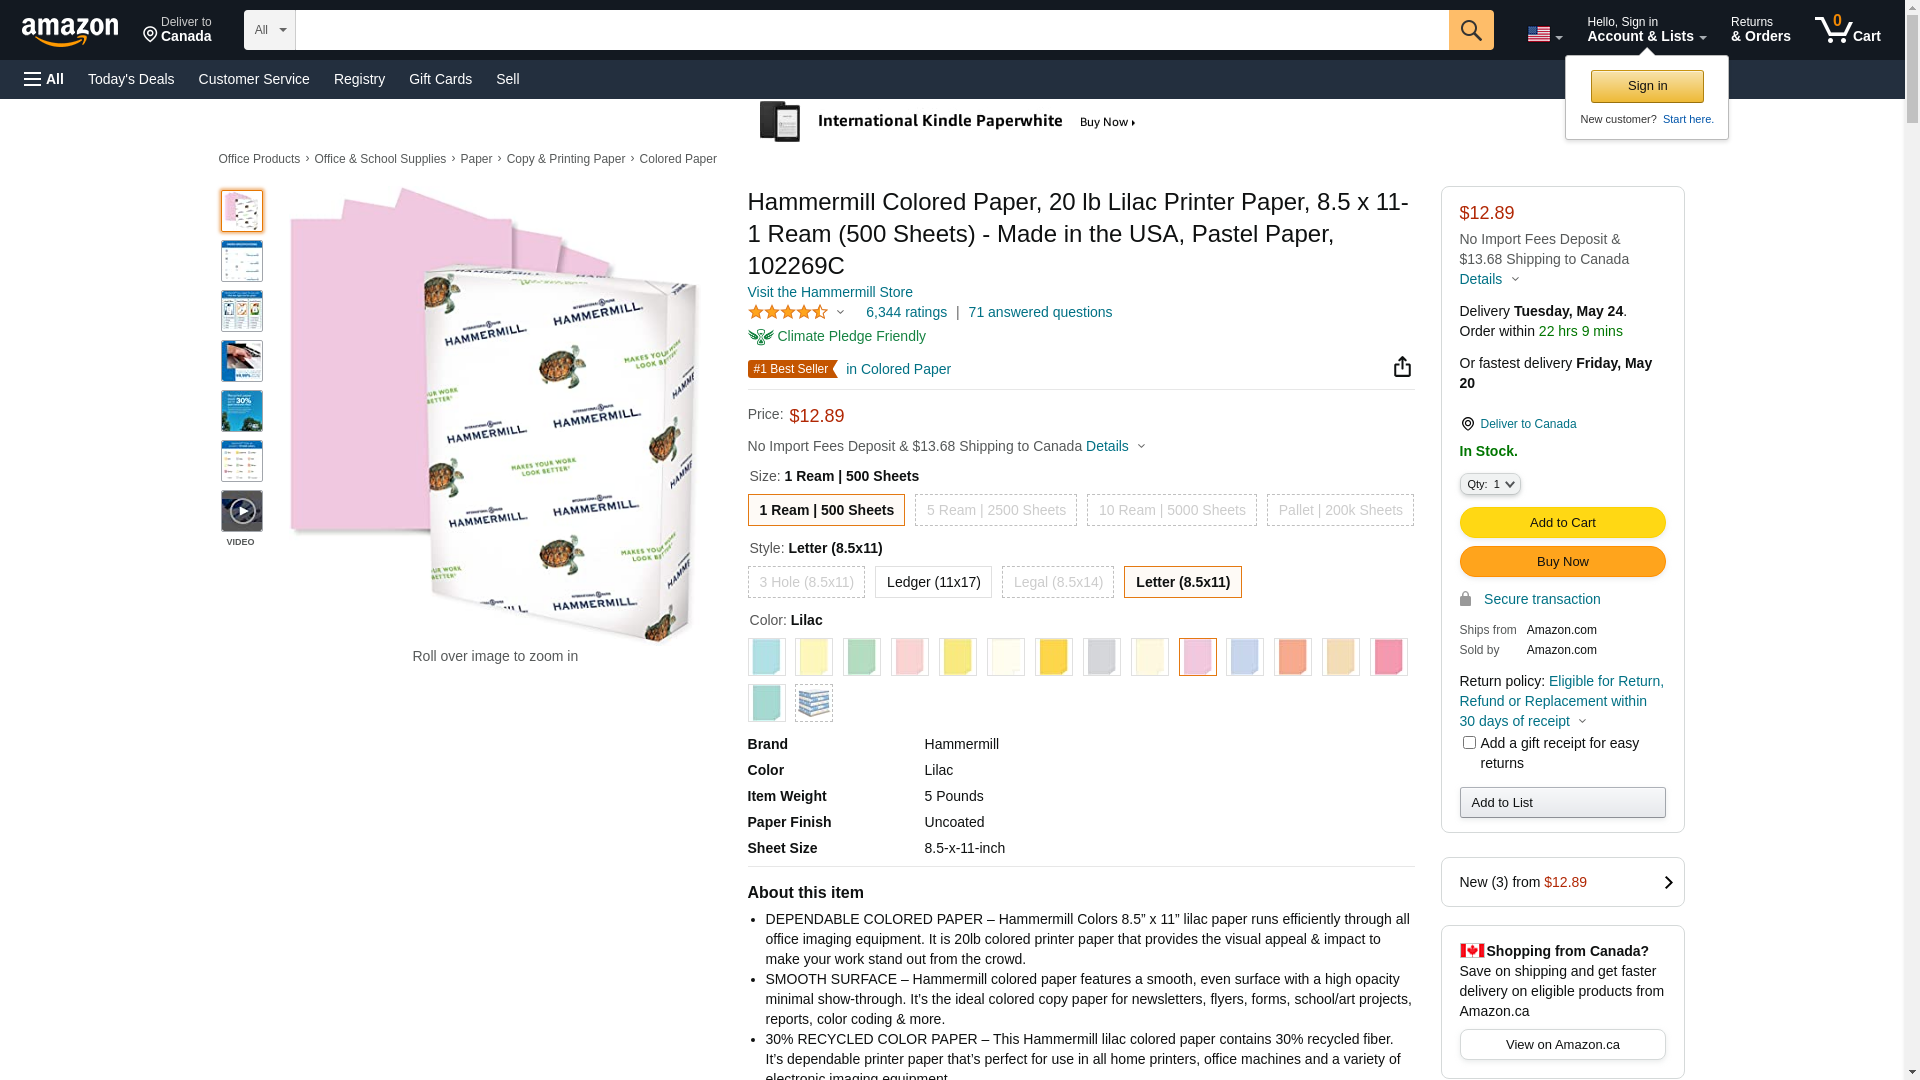Click the US flag language selector
This screenshot has height=1080, width=1920.
pos(1543,34)
